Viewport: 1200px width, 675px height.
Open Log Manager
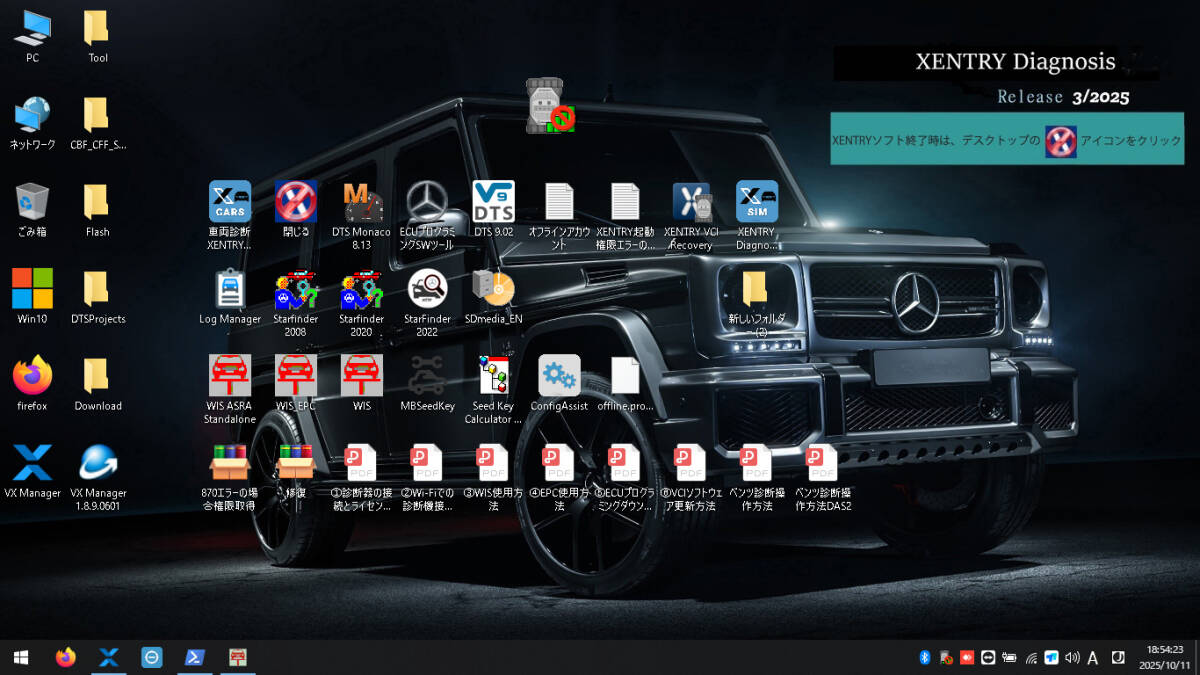(x=230, y=296)
